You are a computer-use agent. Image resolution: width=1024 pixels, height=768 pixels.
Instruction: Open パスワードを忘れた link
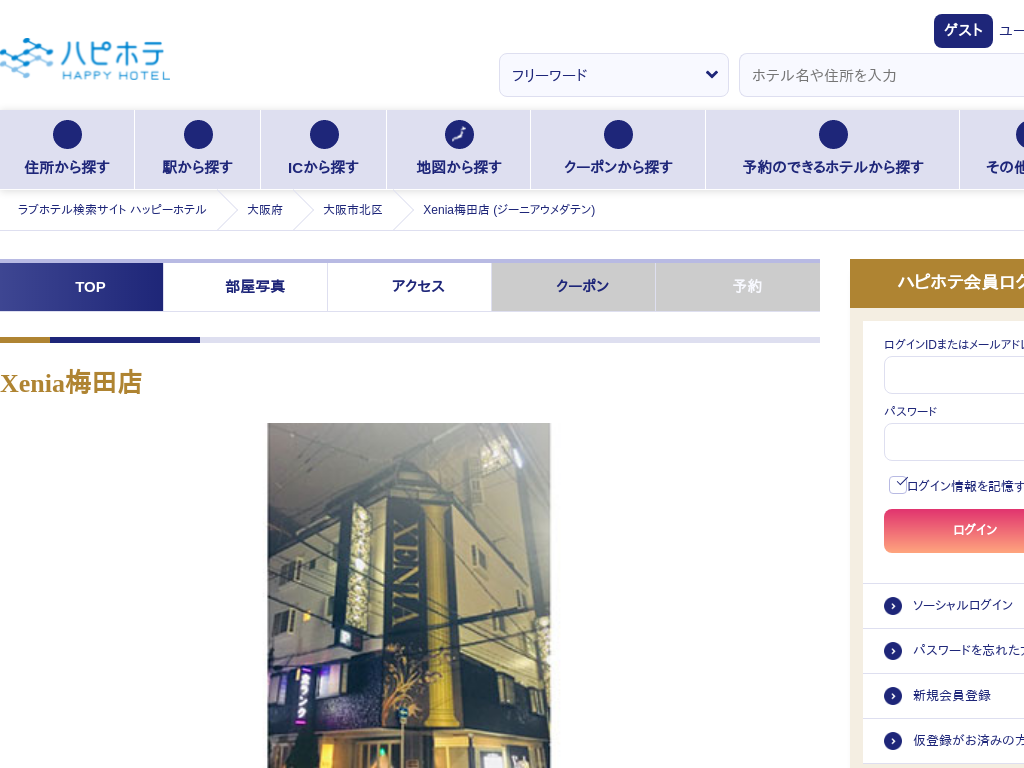968,650
